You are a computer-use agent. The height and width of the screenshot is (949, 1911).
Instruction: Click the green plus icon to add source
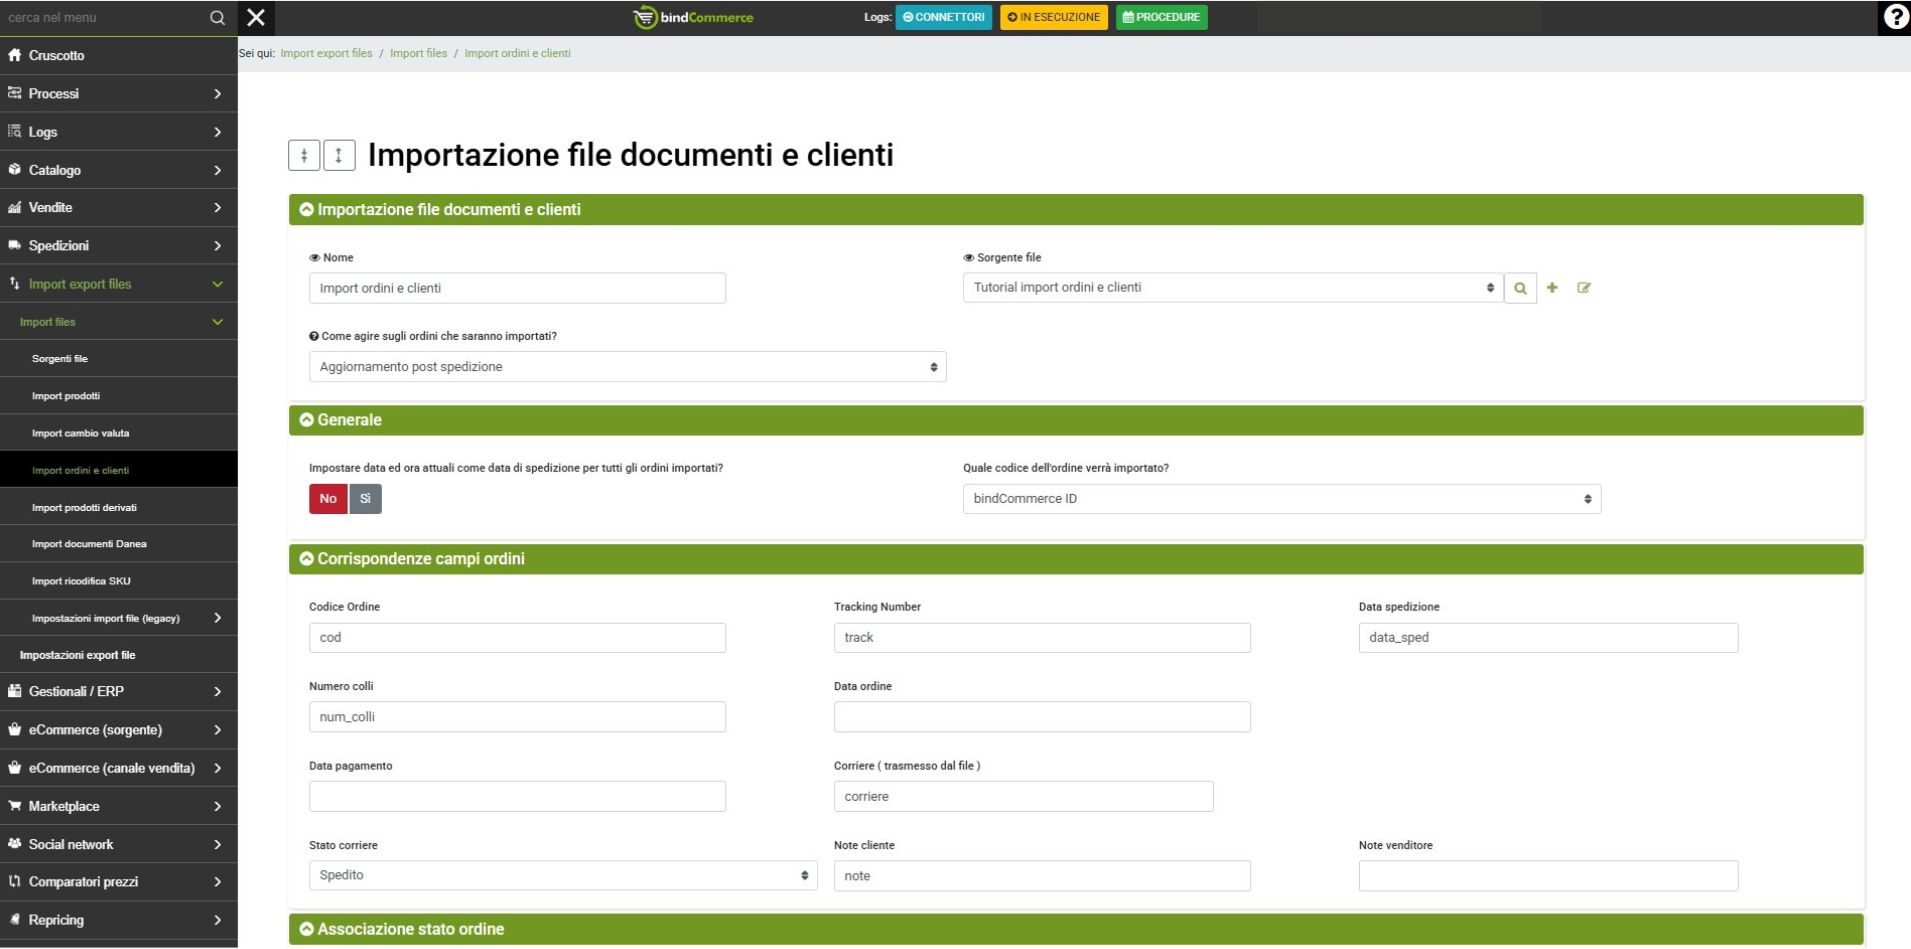coord(1552,288)
